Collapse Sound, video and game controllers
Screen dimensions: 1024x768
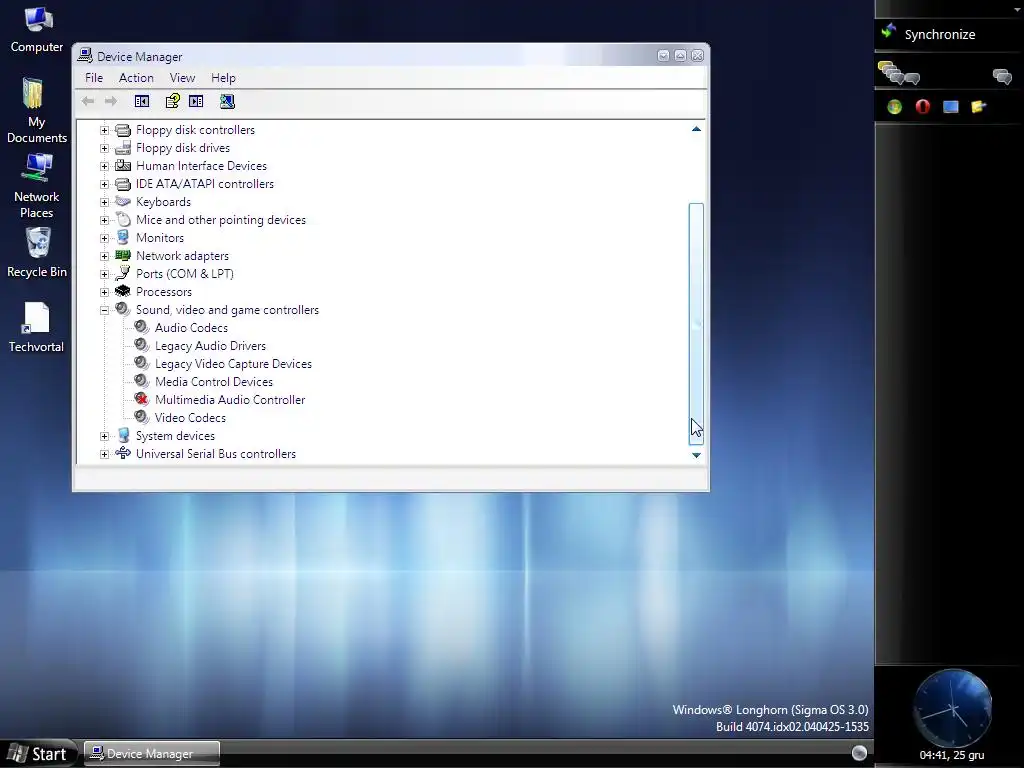pyautogui.click(x=104, y=310)
